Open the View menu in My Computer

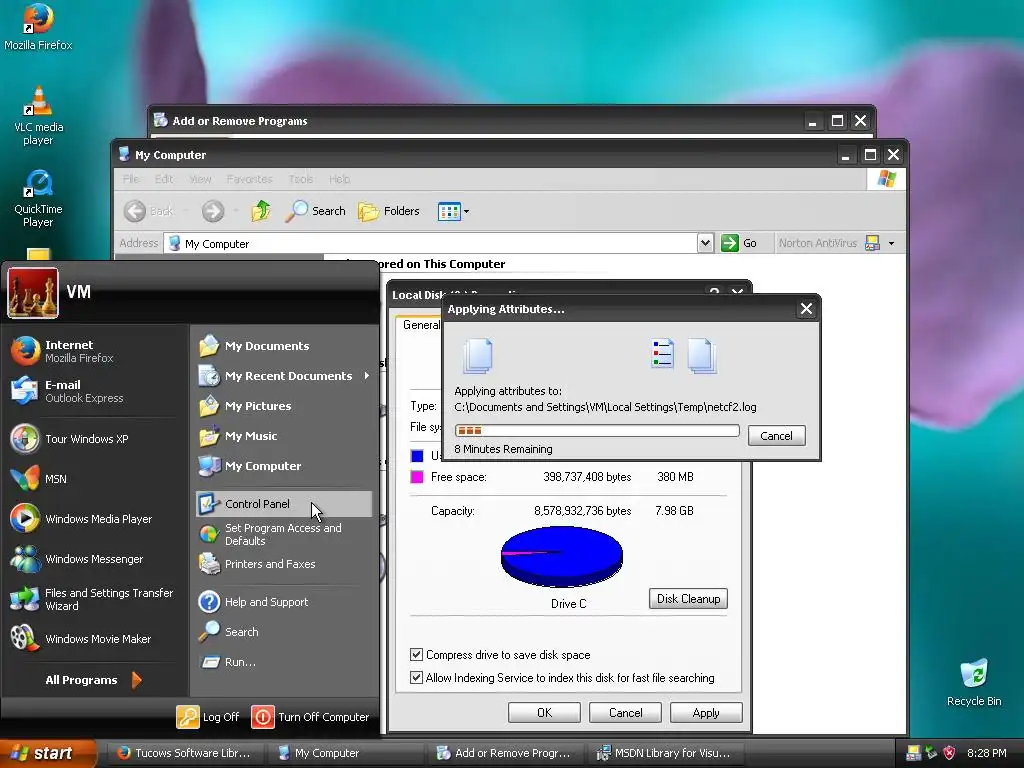coord(200,179)
